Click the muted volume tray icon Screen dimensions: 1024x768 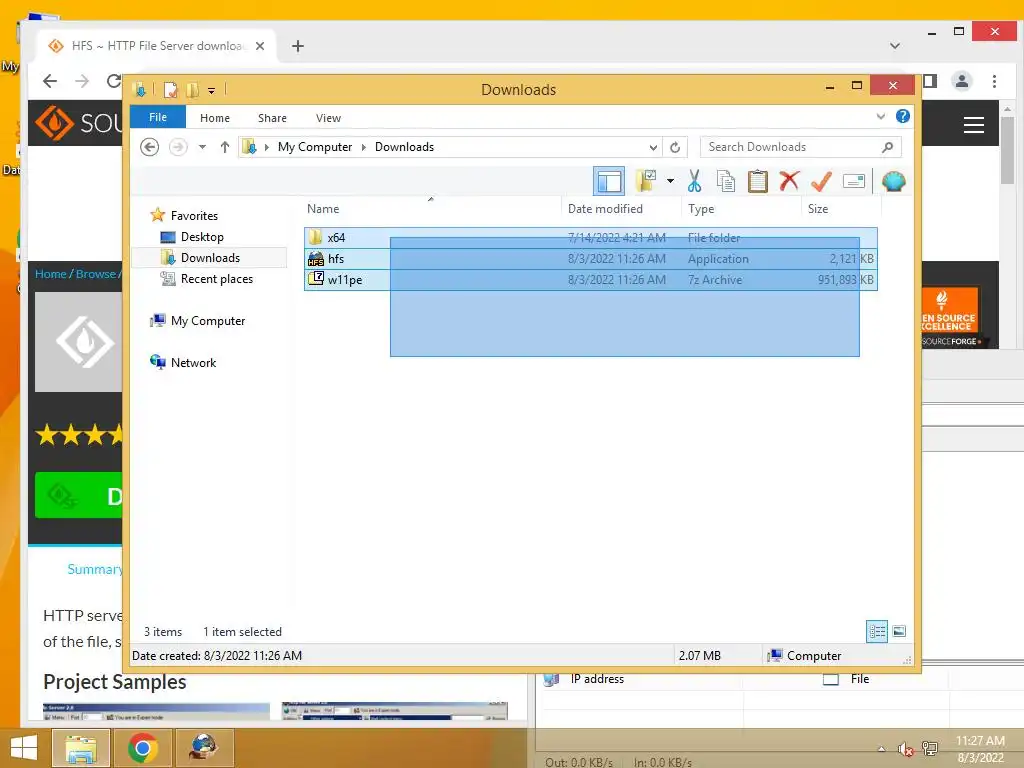905,749
